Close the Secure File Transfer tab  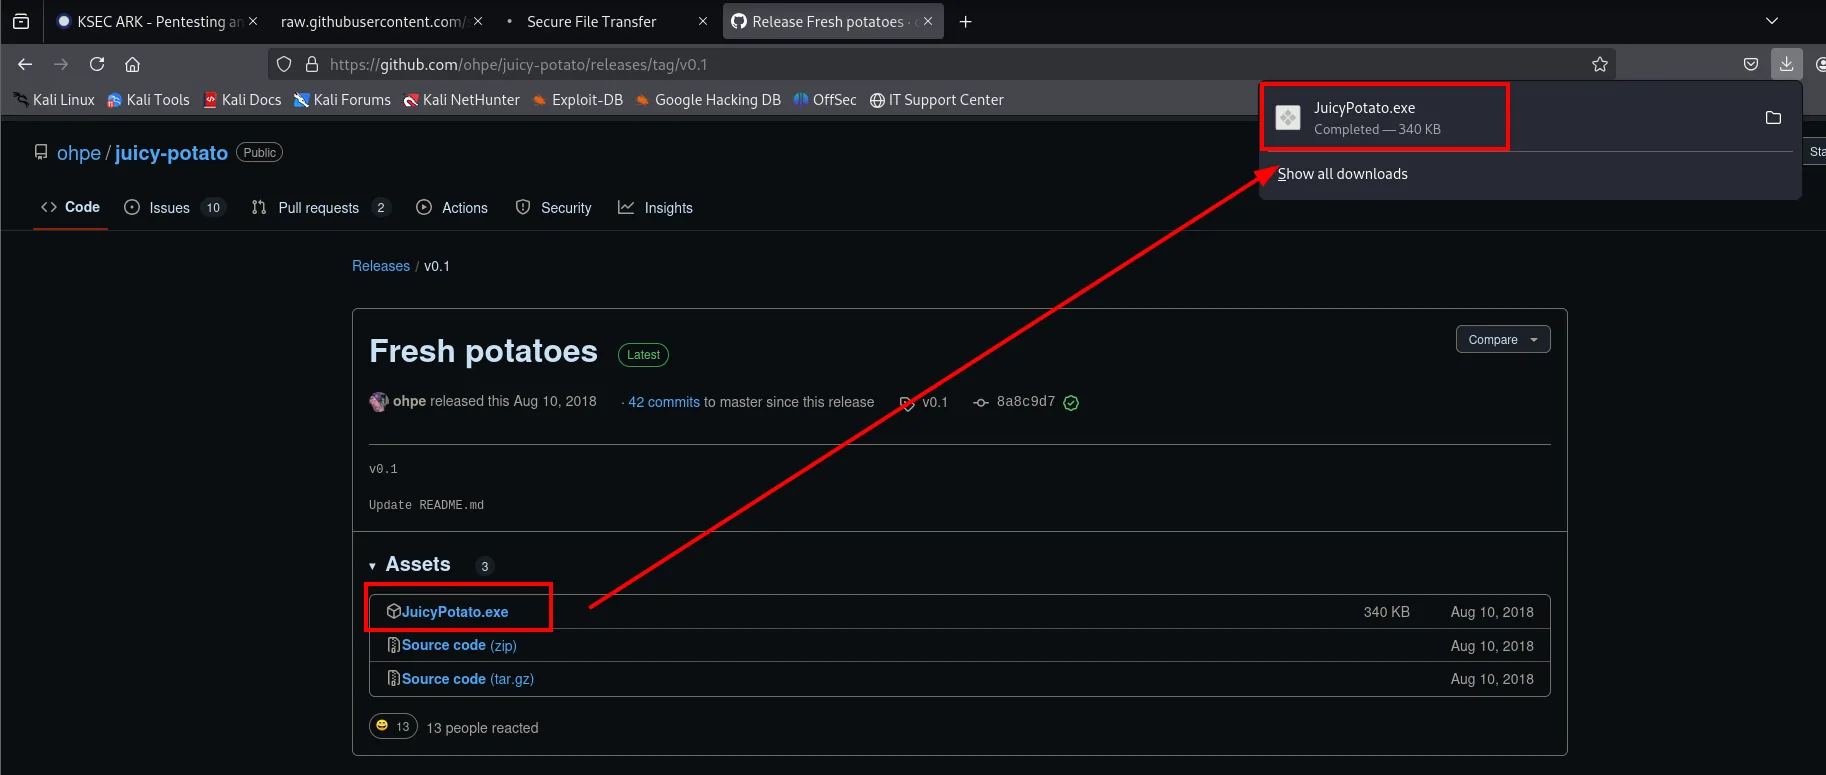tap(702, 21)
